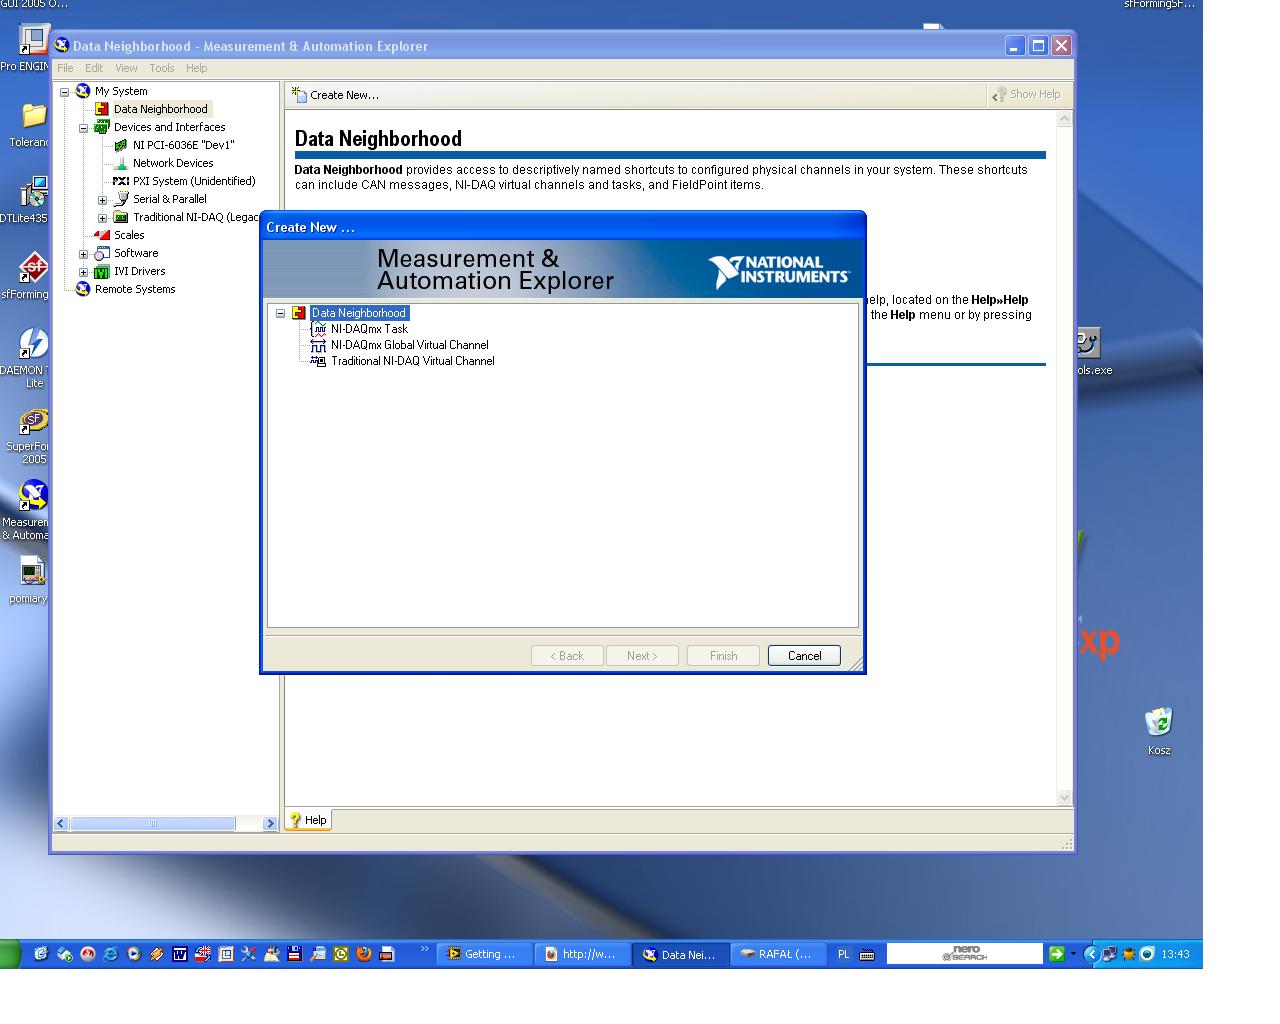Expand the hidden system tray icons arrow

click(1091, 954)
